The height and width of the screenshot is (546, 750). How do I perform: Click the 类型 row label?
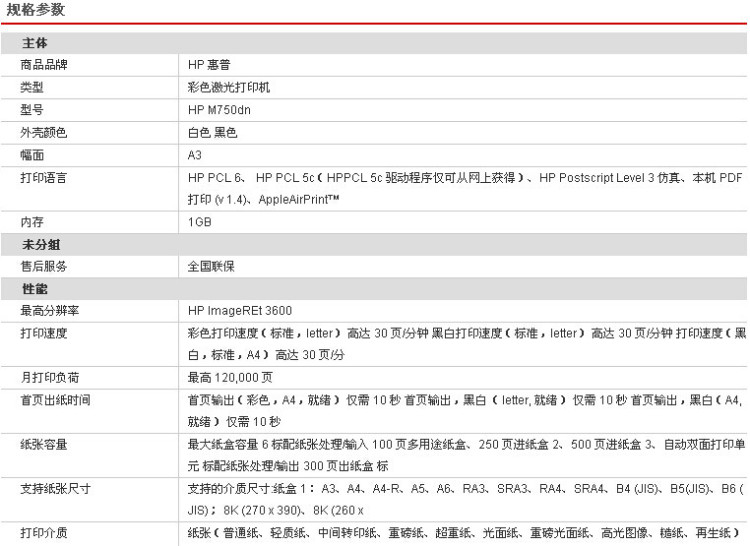(32, 87)
